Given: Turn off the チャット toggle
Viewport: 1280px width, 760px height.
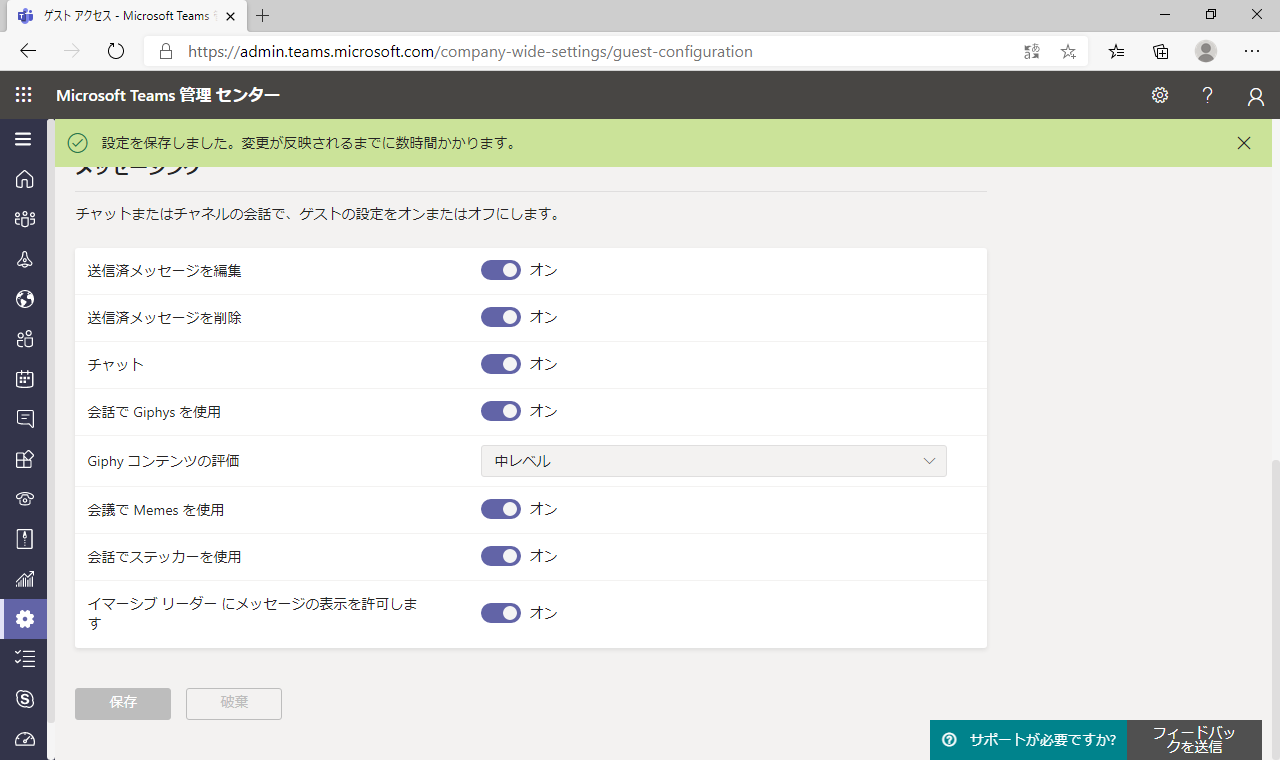Looking at the screenshot, I should click(501, 364).
